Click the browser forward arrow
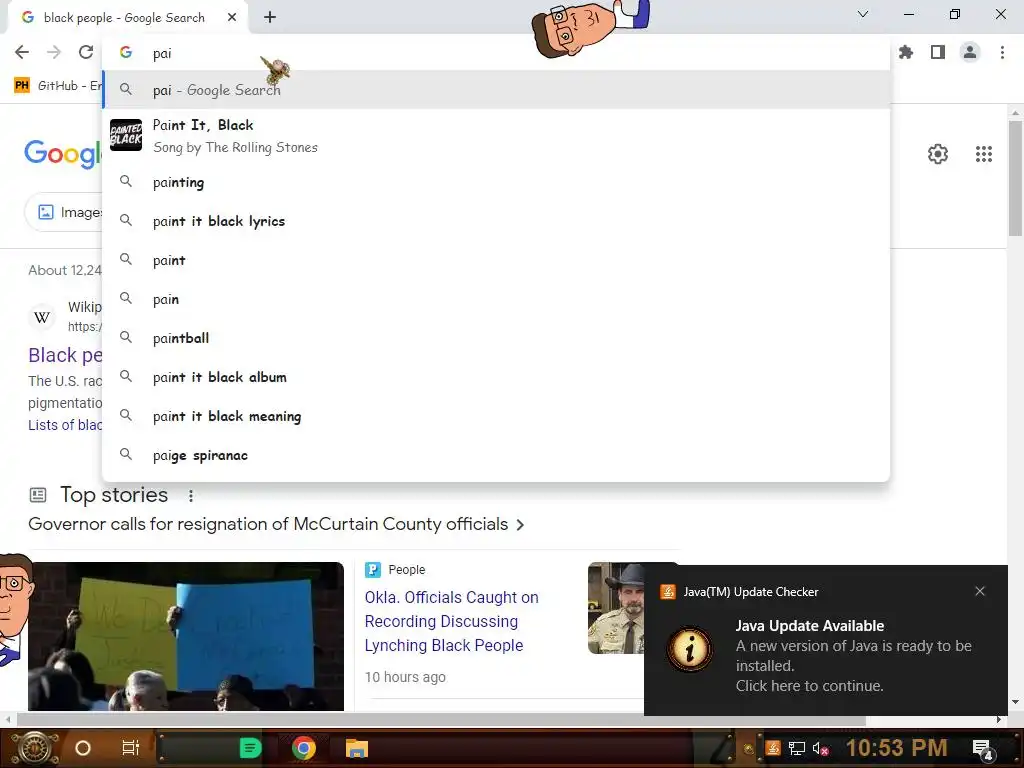 pos(54,52)
